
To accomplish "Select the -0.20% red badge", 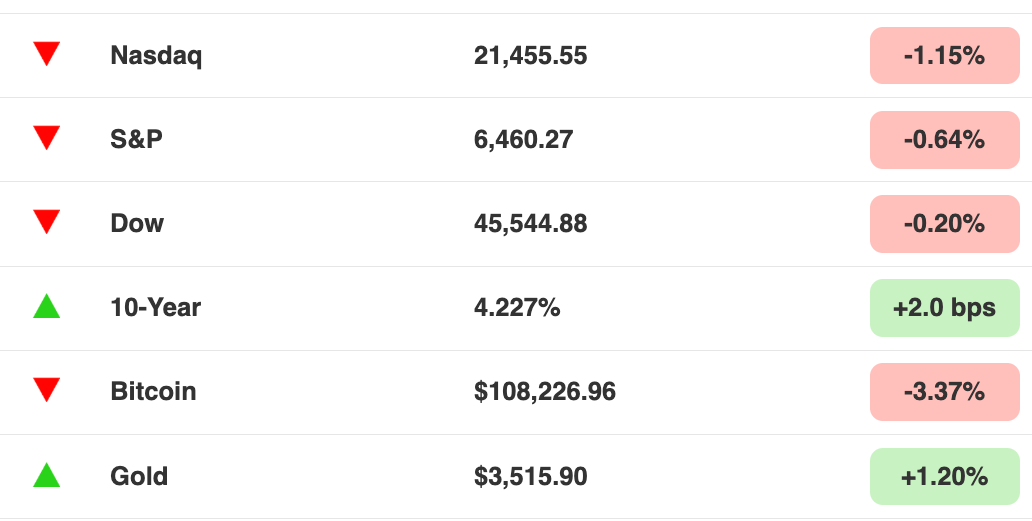I will click(x=944, y=224).
